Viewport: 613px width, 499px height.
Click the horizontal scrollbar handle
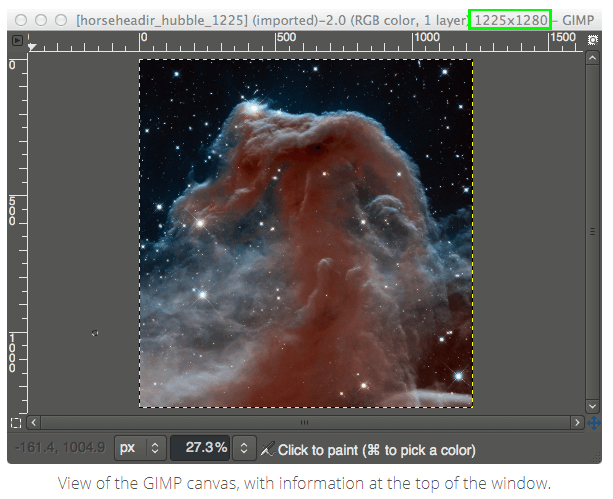pos(305,423)
